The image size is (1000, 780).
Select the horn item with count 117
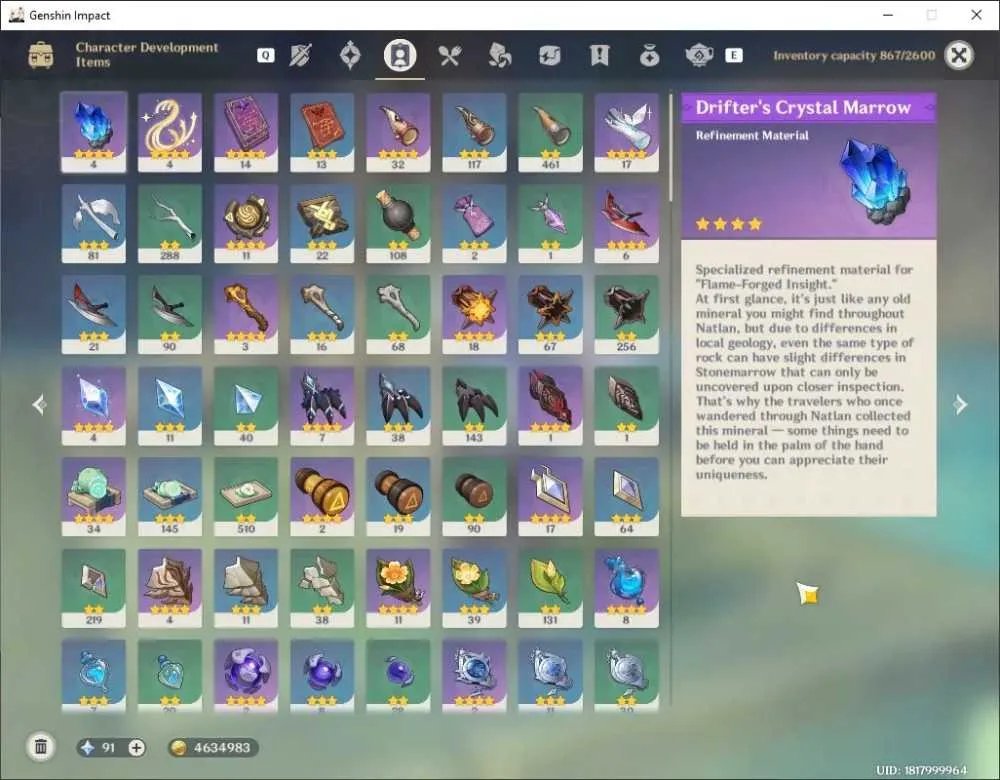tap(474, 133)
